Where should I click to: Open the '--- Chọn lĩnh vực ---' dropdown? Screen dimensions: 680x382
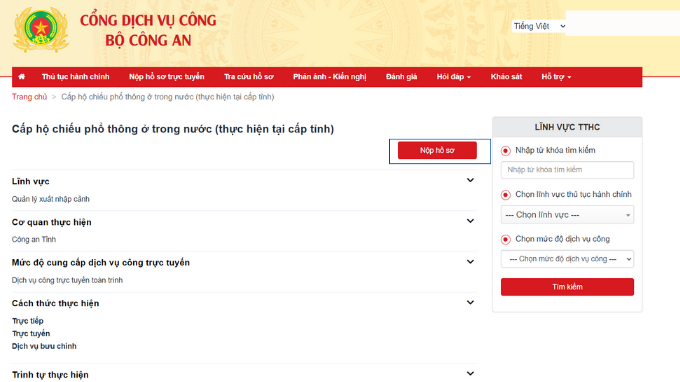coord(567,215)
